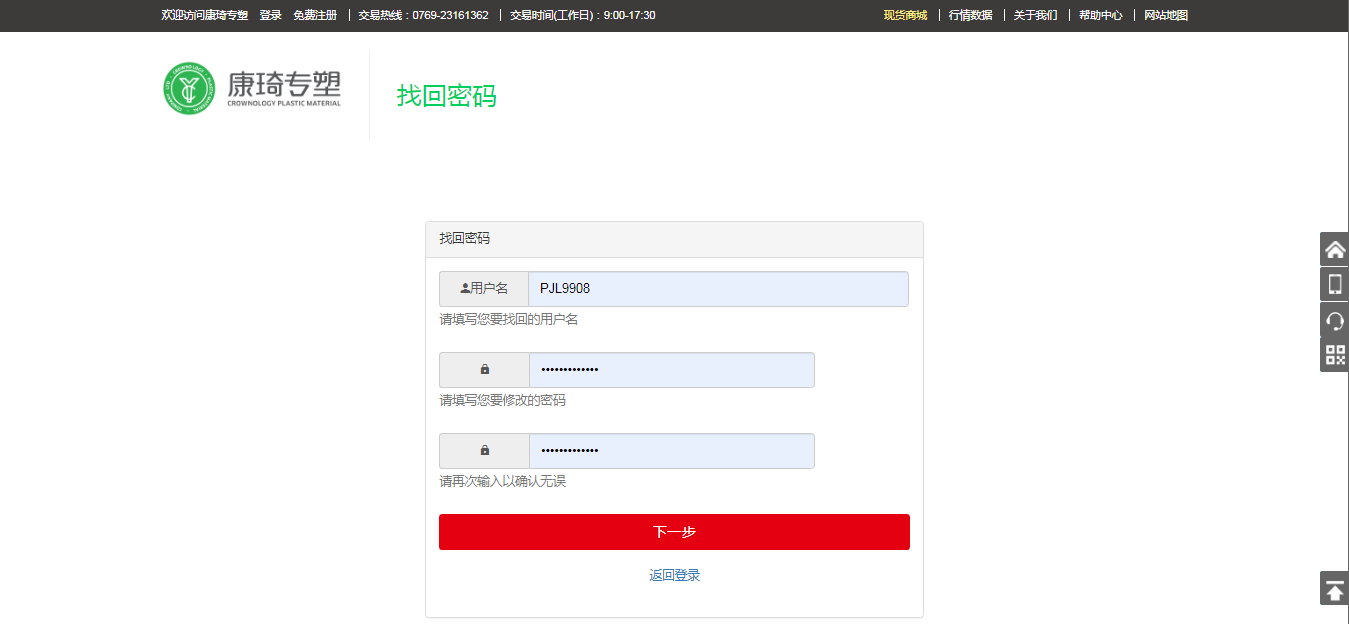Viewport: 1349px width, 624px height.
Task: Open customer service headset icon
Action: point(1334,320)
